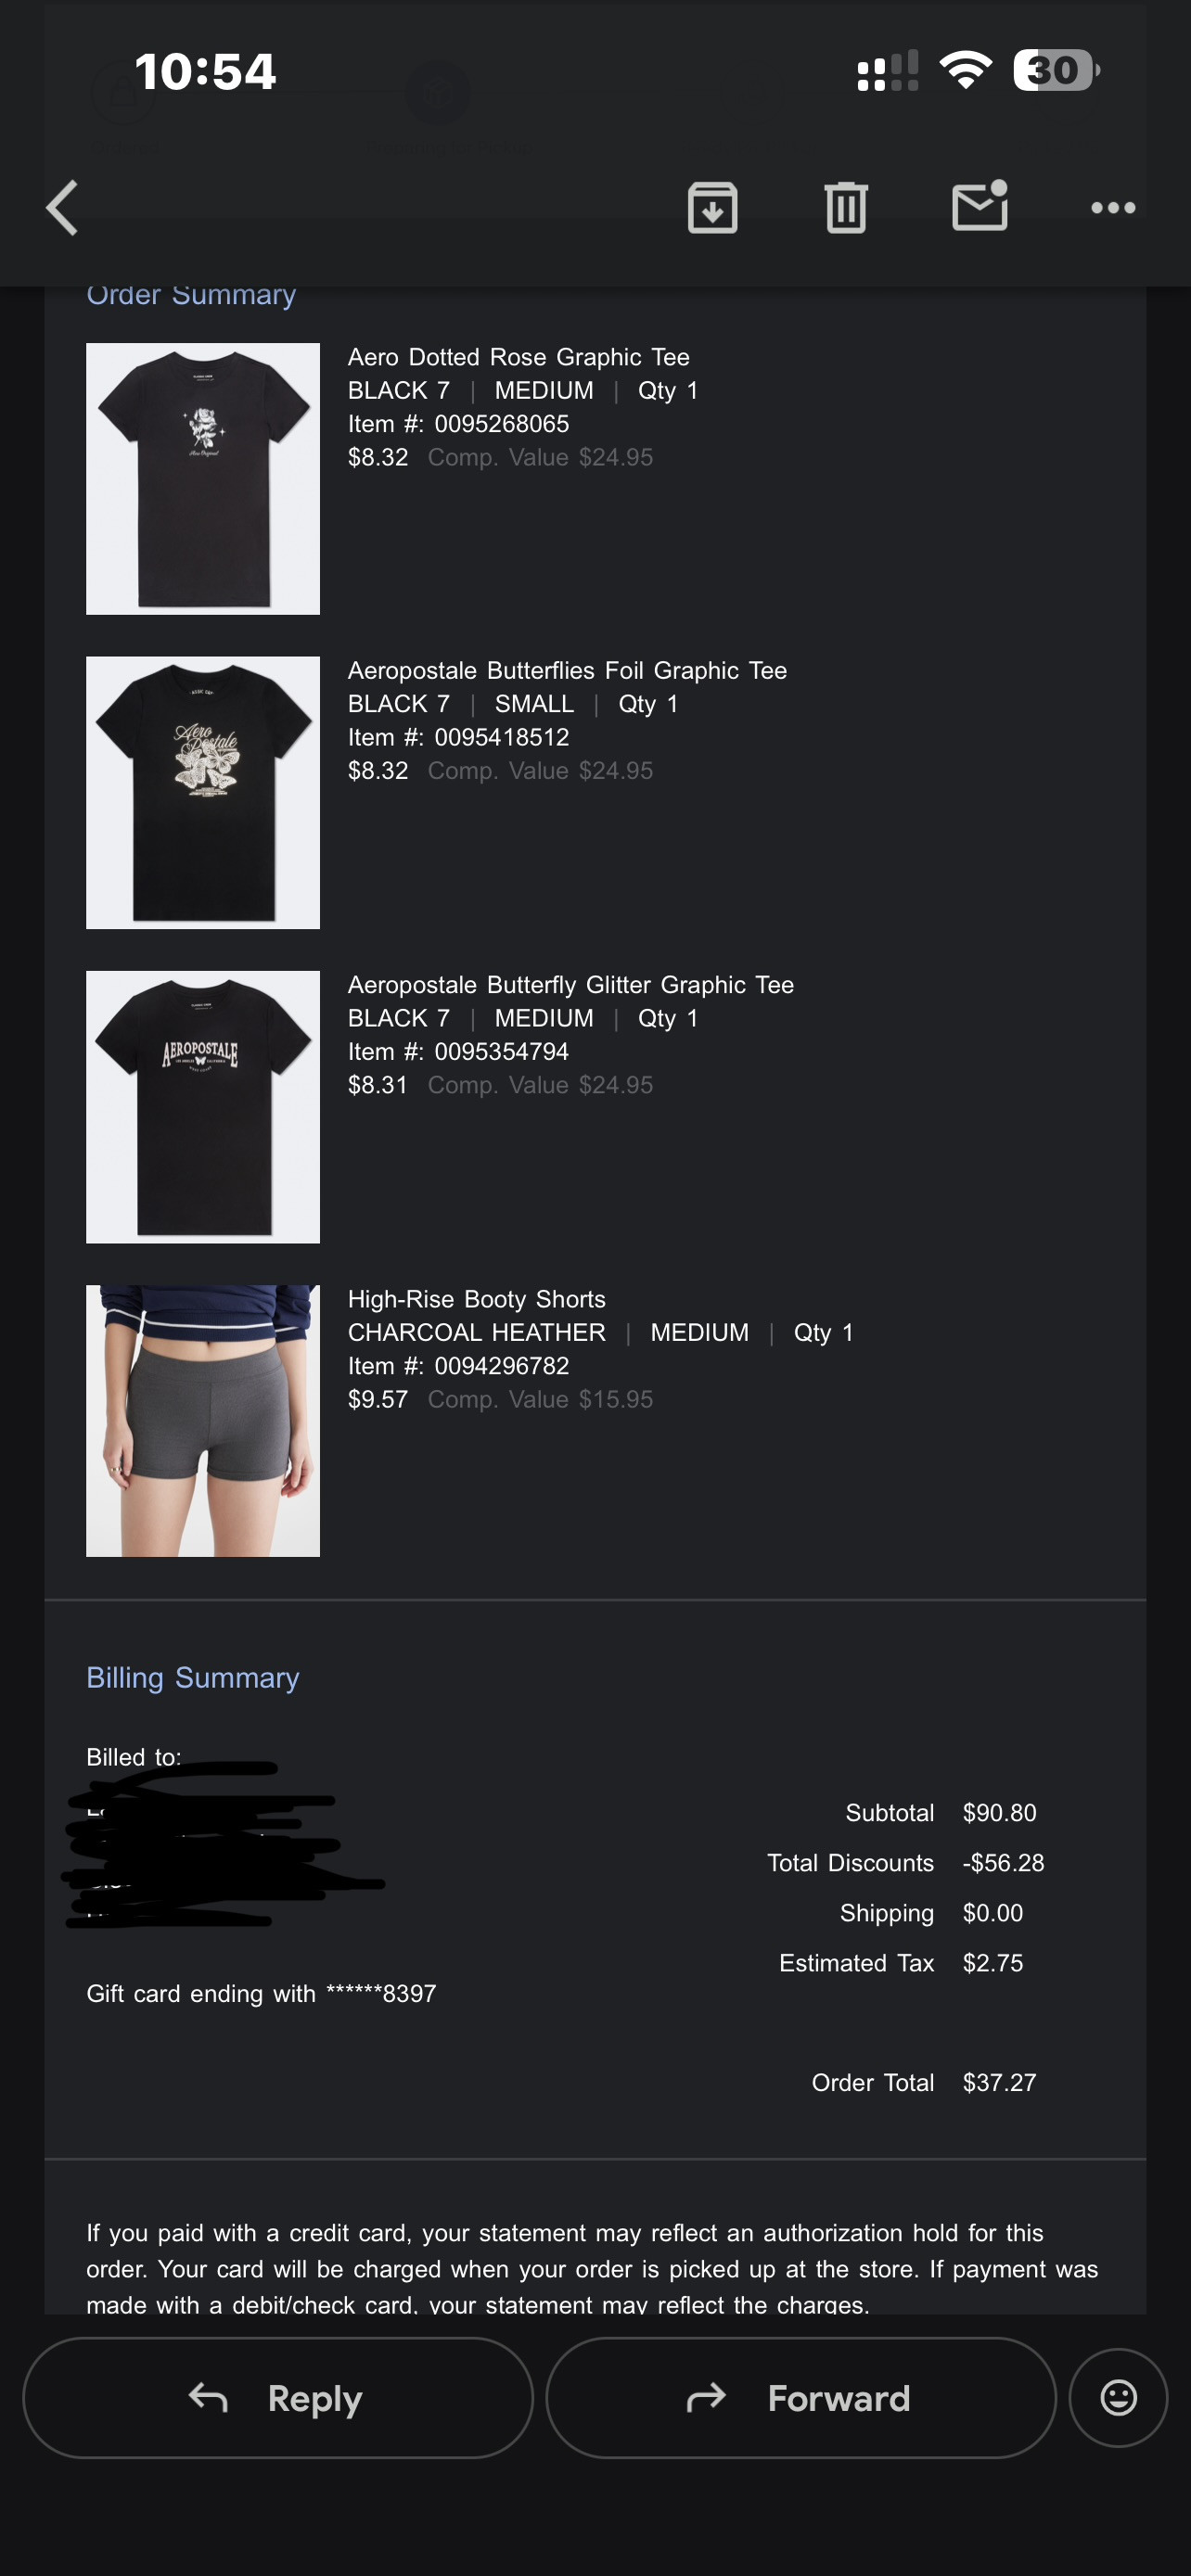
Task: Add an emoji reaction with the smiley icon
Action: click(1118, 2398)
